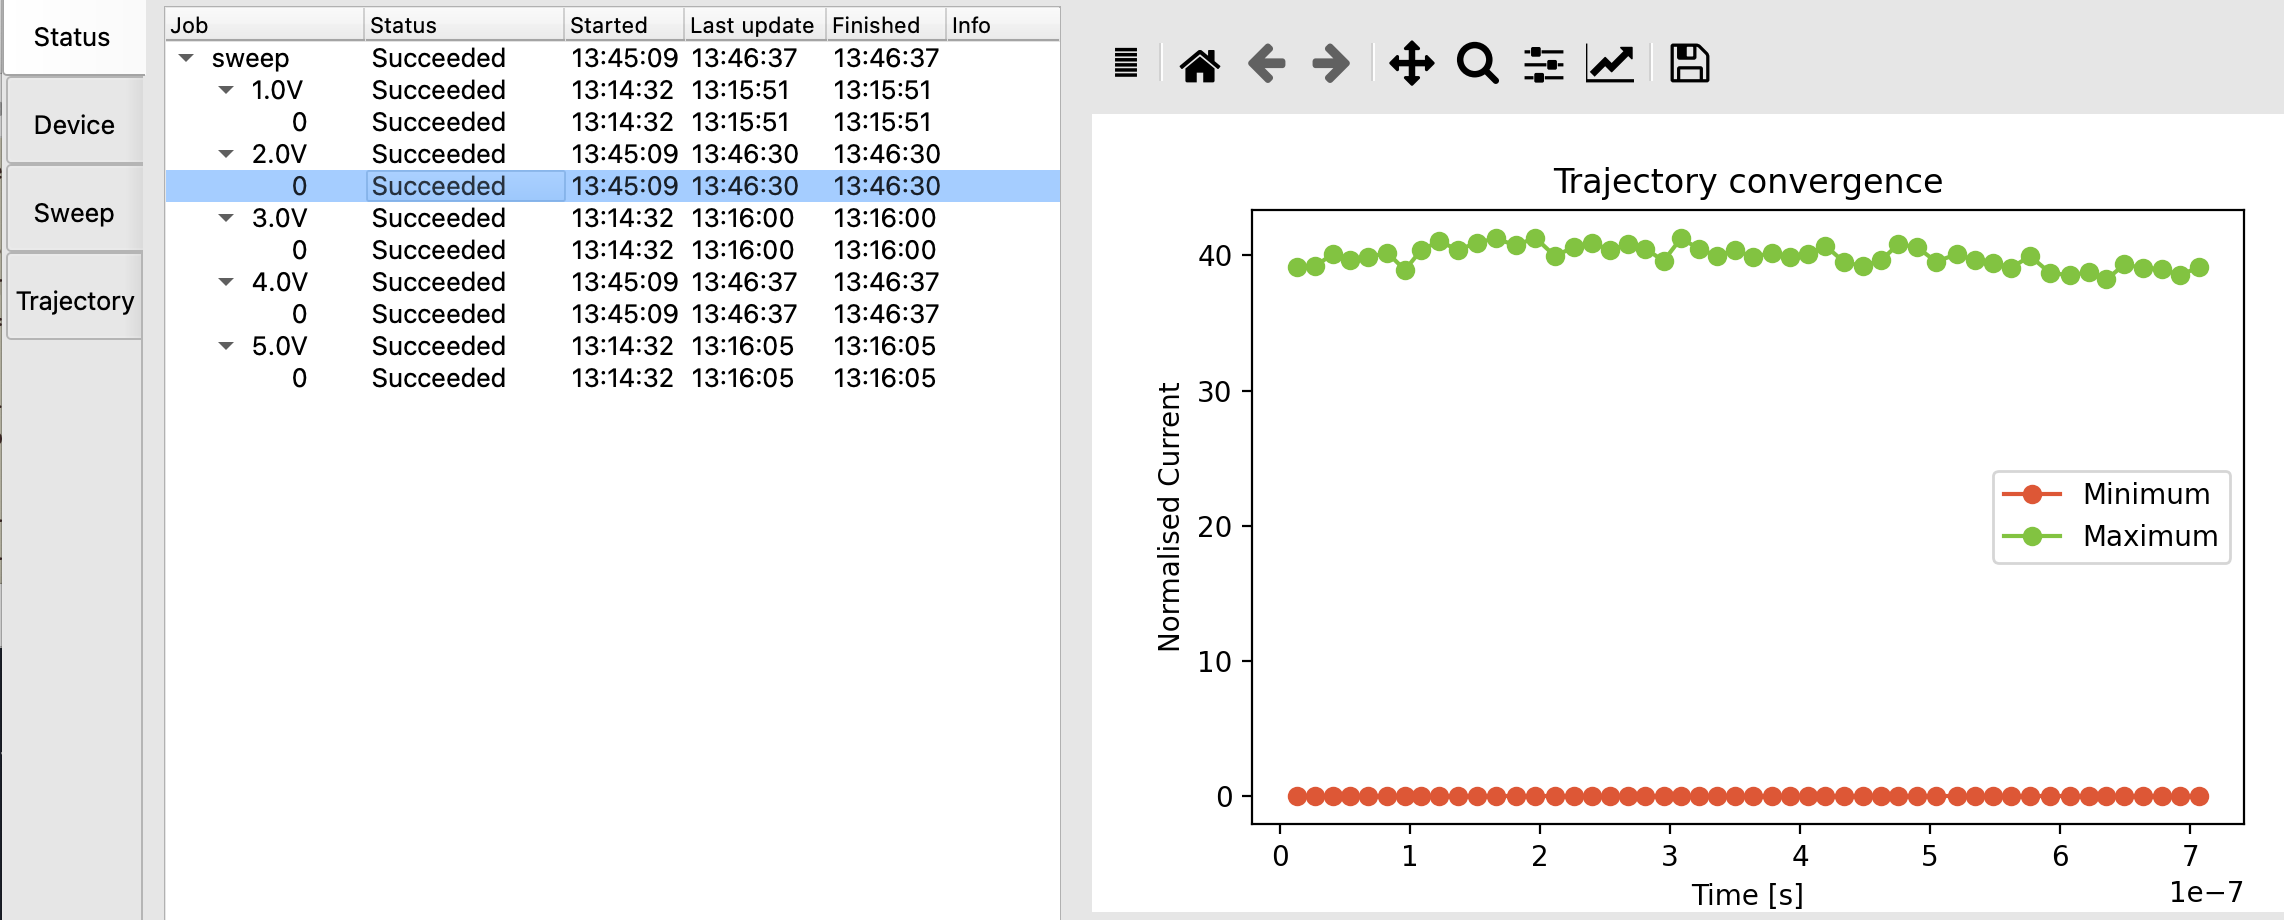Viewport: 2284px width, 920px height.
Task: Click the list lines icon in toolbar
Action: pyautogui.click(x=1126, y=64)
